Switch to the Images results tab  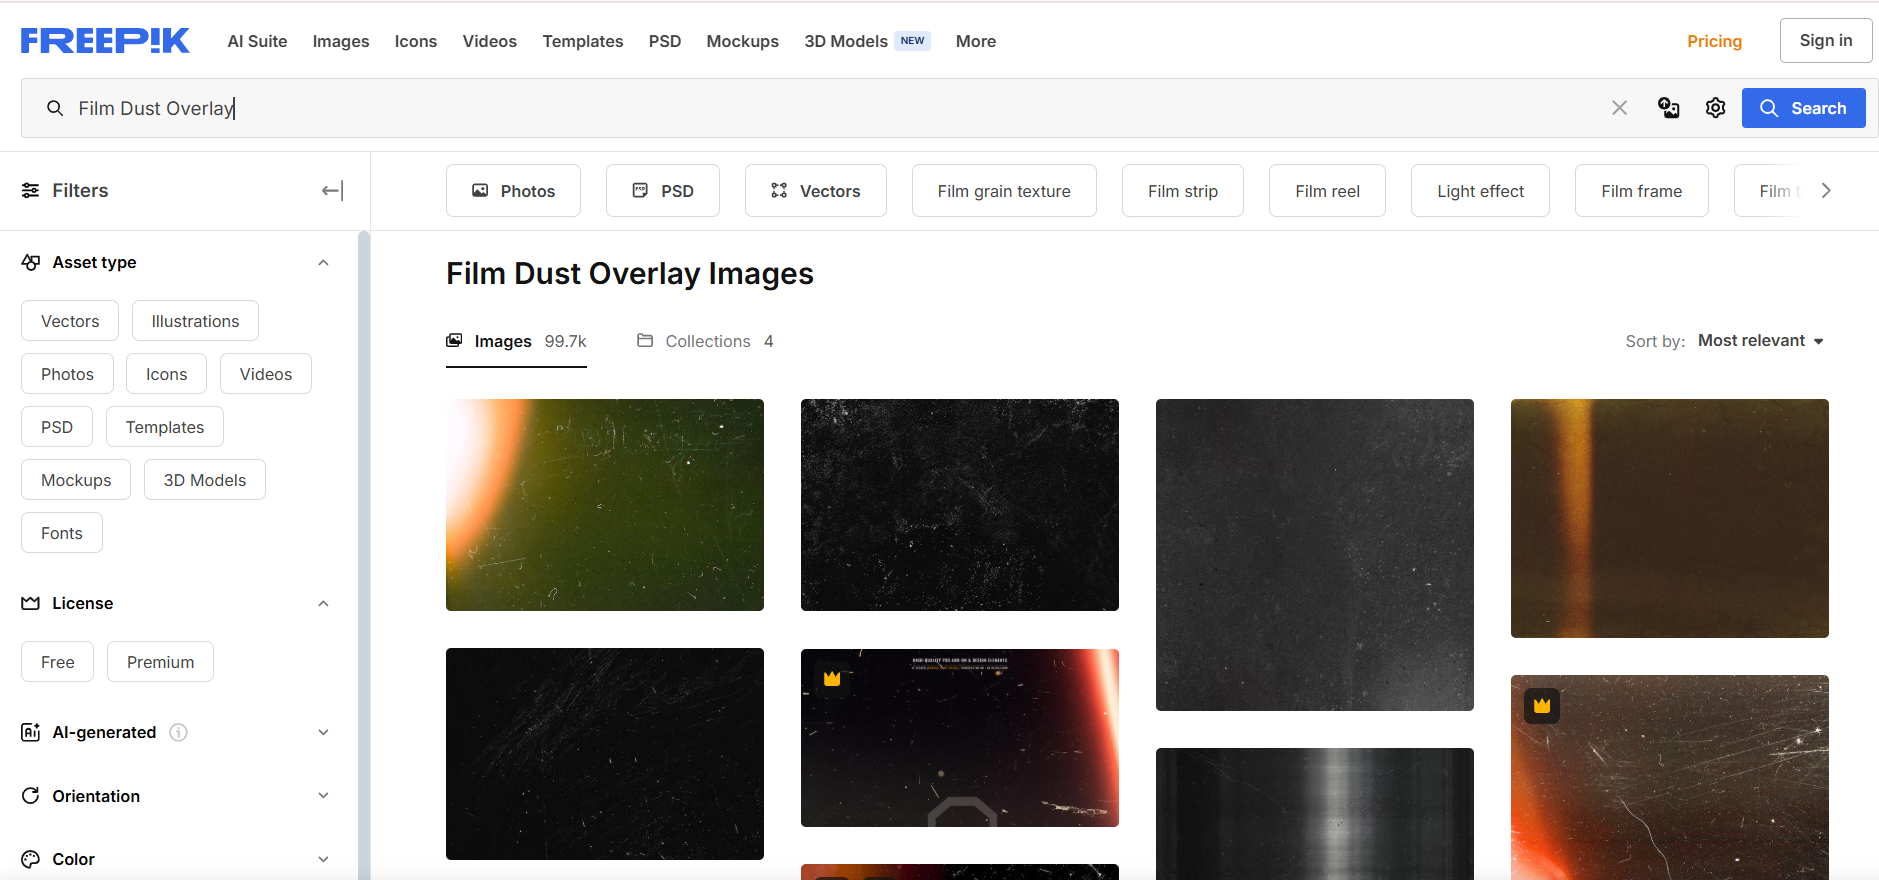pos(516,342)
